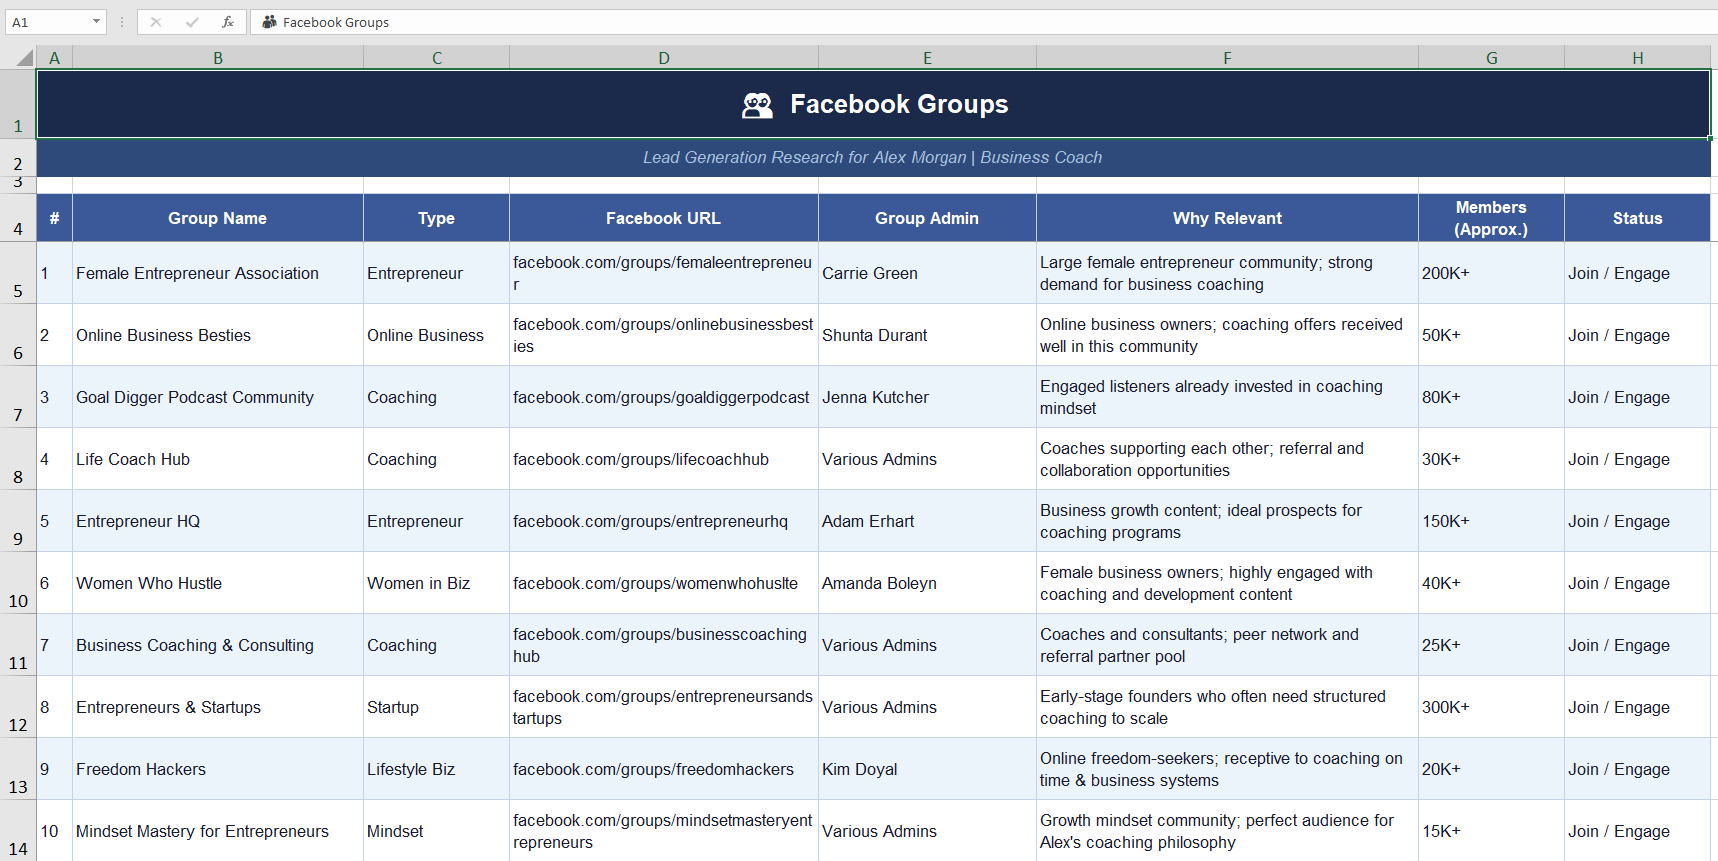Viewport: 1718px width, 861px height.
Task: Select the Goal Digger Podcast Community cell
Action: [218, 397]
